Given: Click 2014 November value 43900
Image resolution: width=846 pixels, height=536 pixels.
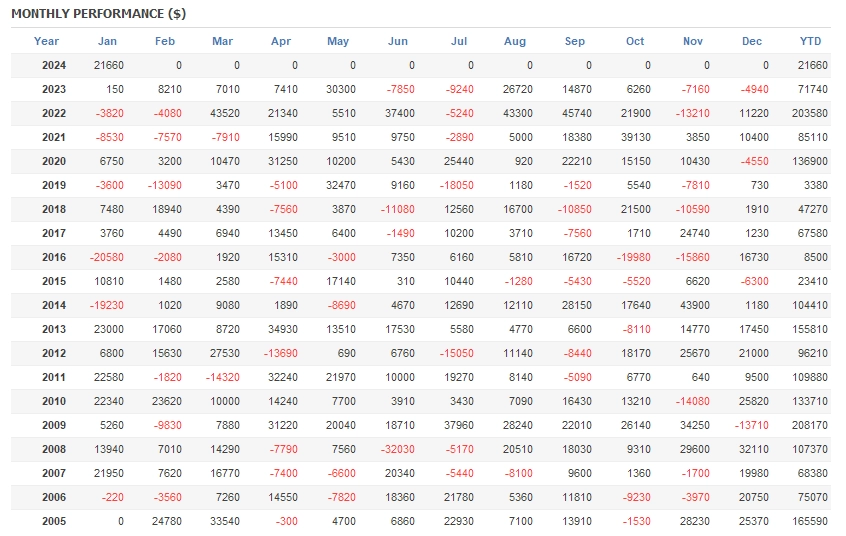Looking at the screenshot, I should point(695,306).
